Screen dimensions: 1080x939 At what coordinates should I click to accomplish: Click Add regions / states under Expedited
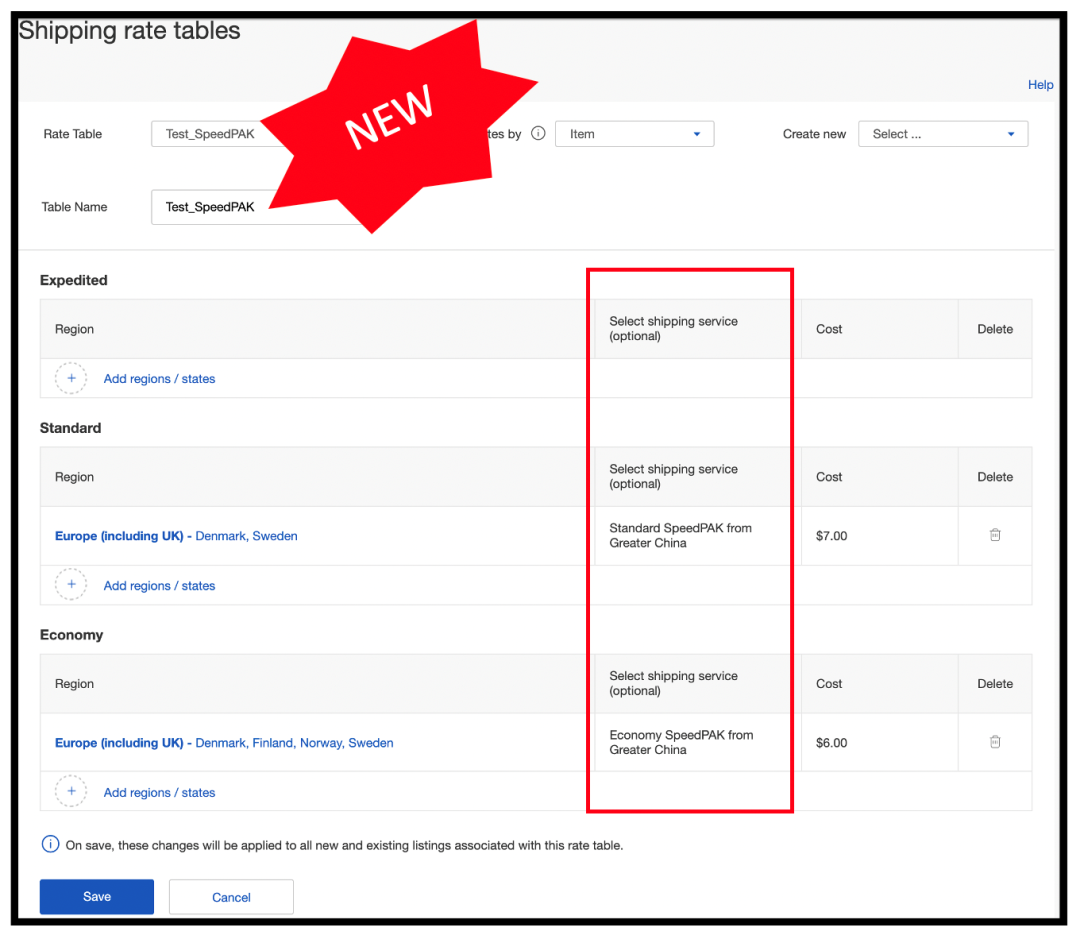click(159, 378)
